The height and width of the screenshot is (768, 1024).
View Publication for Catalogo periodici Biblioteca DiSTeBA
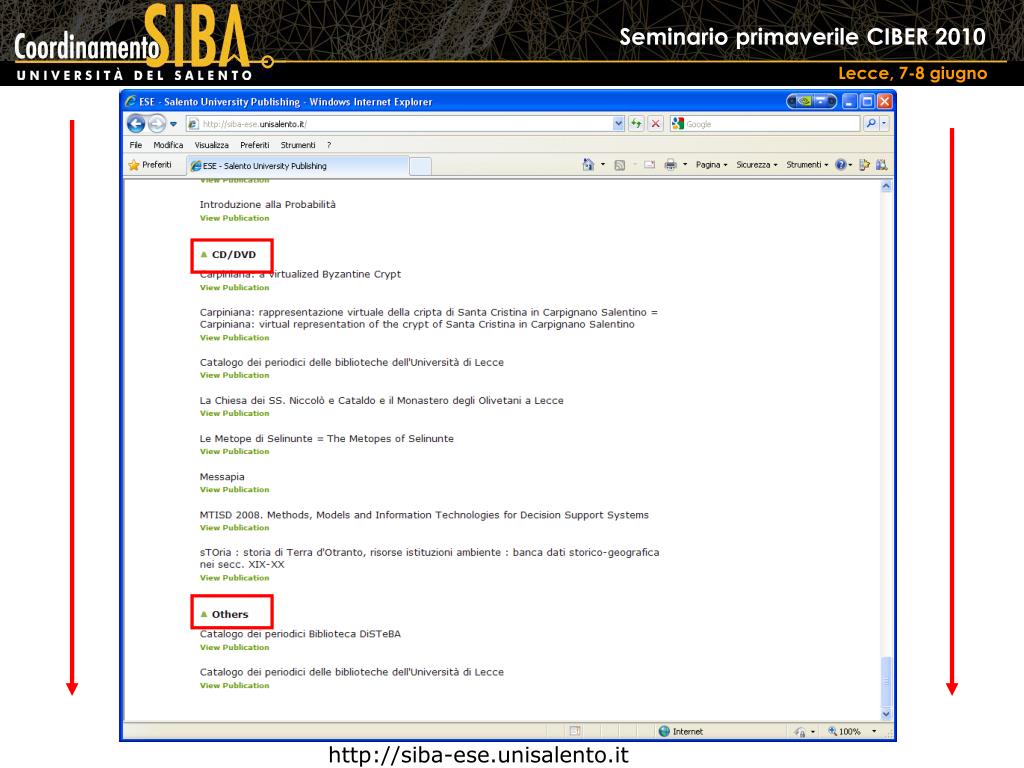pos(234,647)
